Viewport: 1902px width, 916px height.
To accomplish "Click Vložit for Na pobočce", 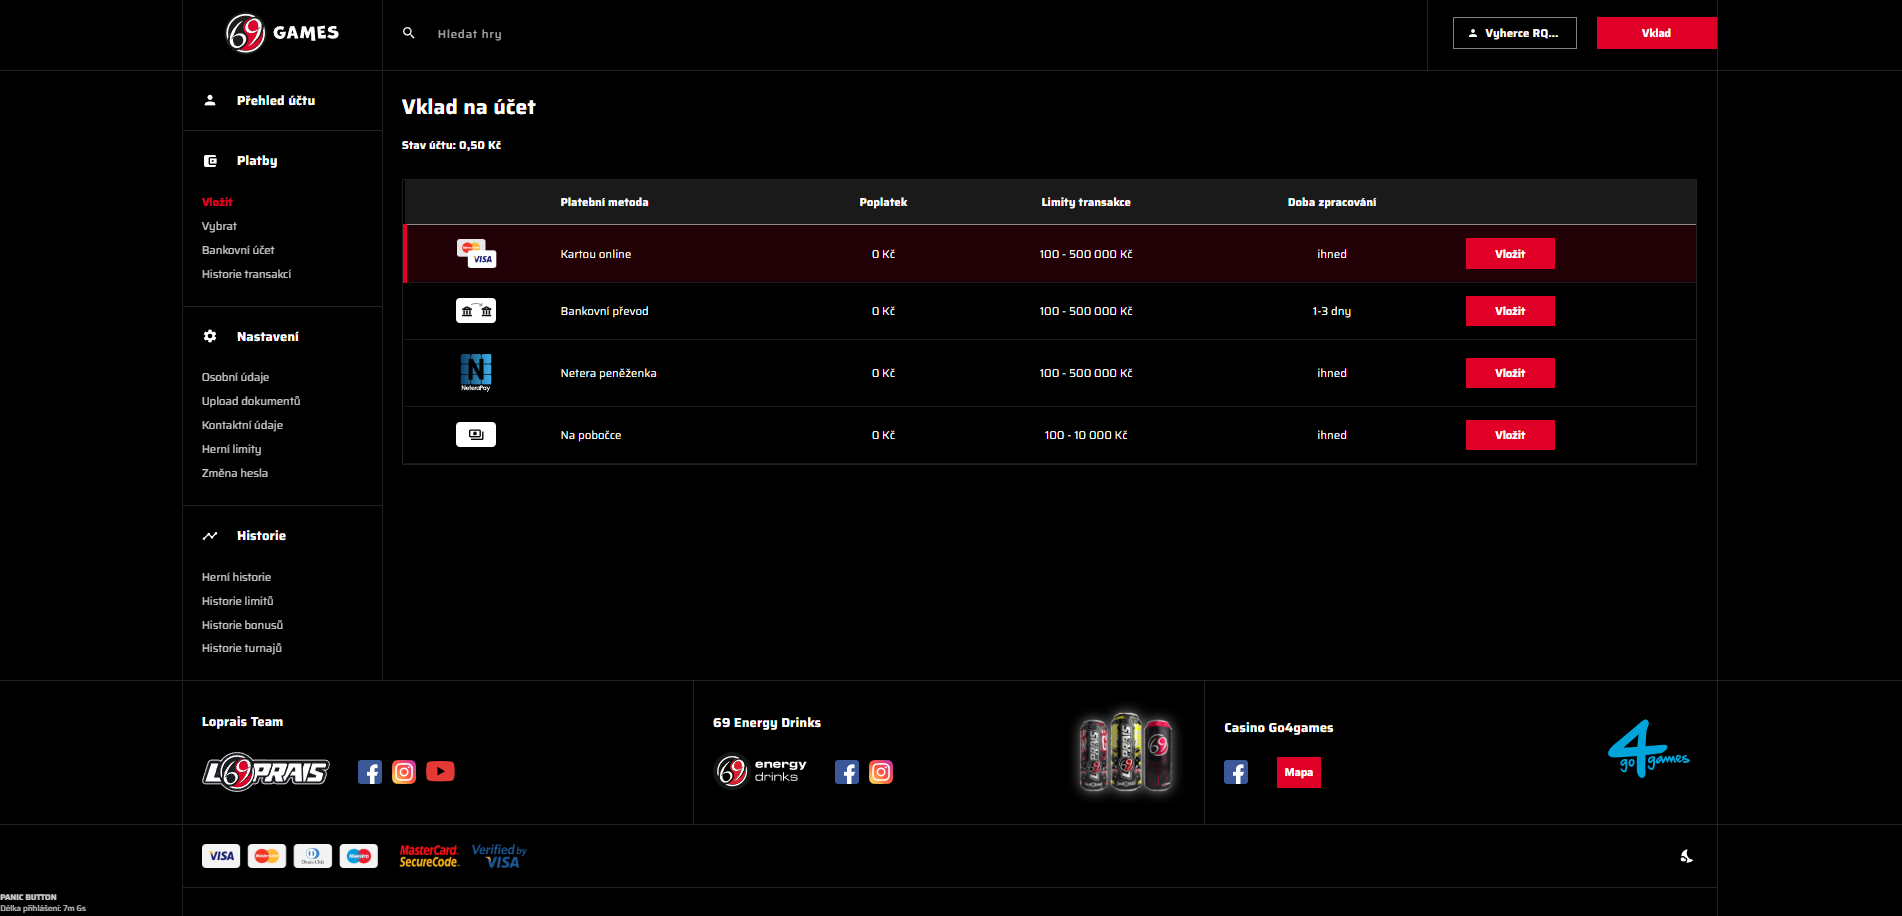I will point(1510,435).
